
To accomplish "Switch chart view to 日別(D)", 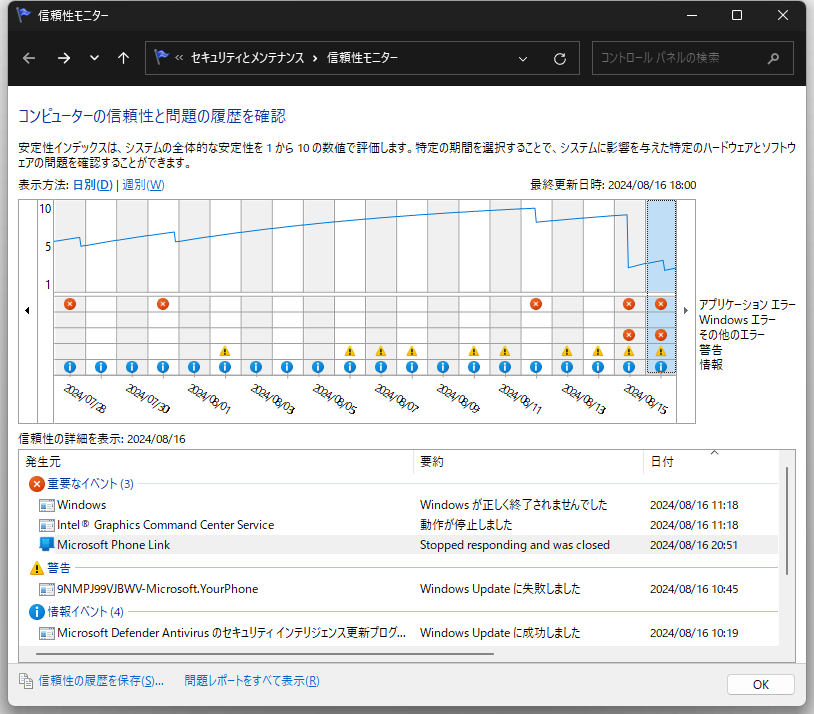I will pos(92,185).
